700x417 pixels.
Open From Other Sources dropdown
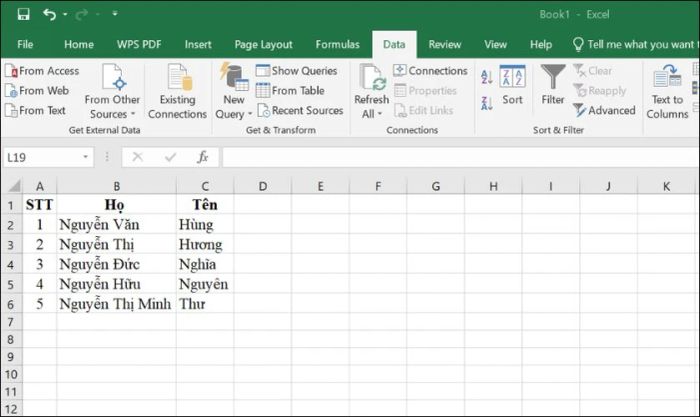[x=112, y=92]
